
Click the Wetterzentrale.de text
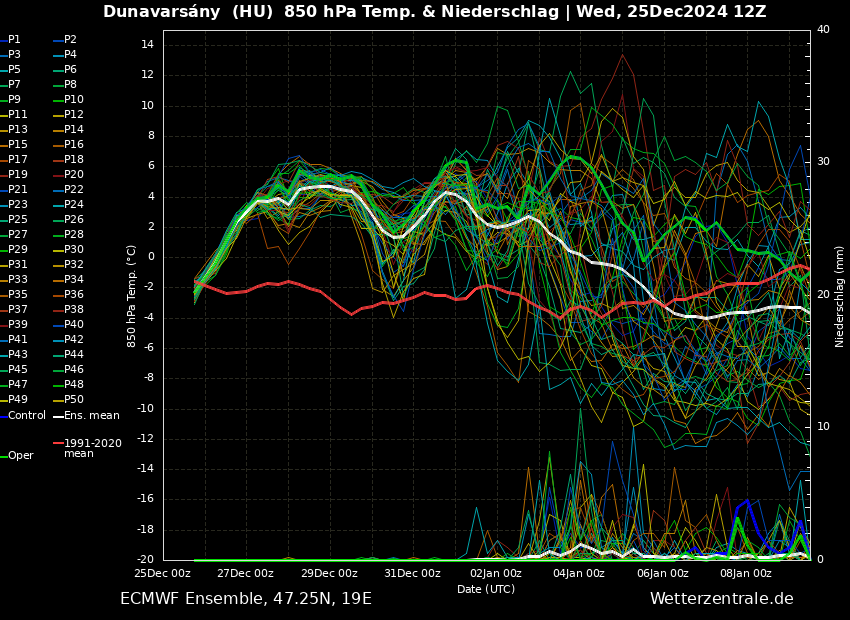coord(721,599)
